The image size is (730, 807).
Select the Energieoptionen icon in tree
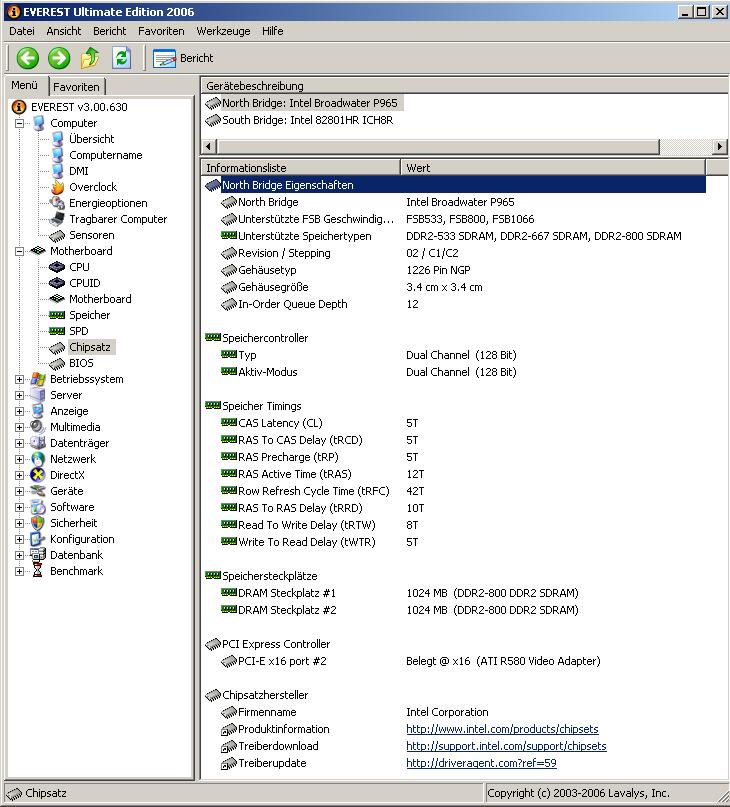[x=57, y=203]
